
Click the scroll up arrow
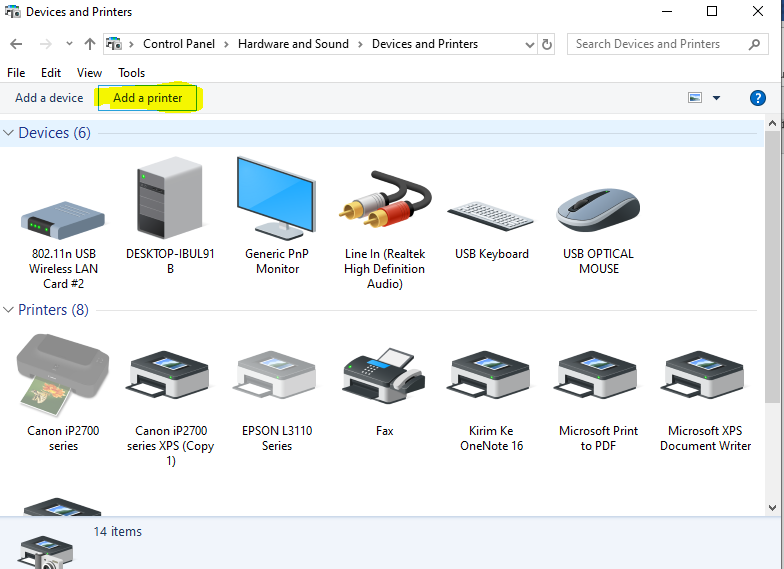tap(772, 123)
